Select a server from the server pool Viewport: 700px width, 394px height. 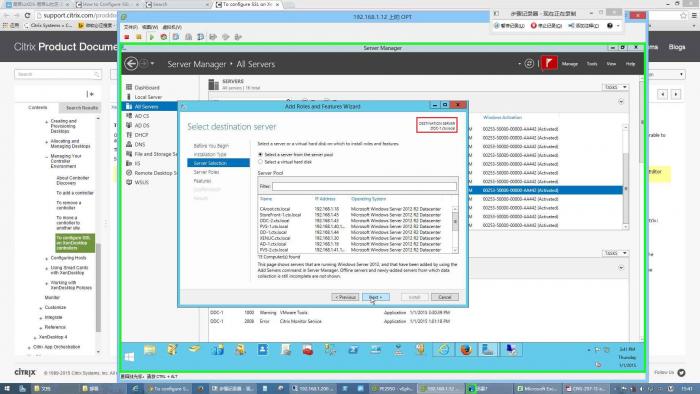260,154
